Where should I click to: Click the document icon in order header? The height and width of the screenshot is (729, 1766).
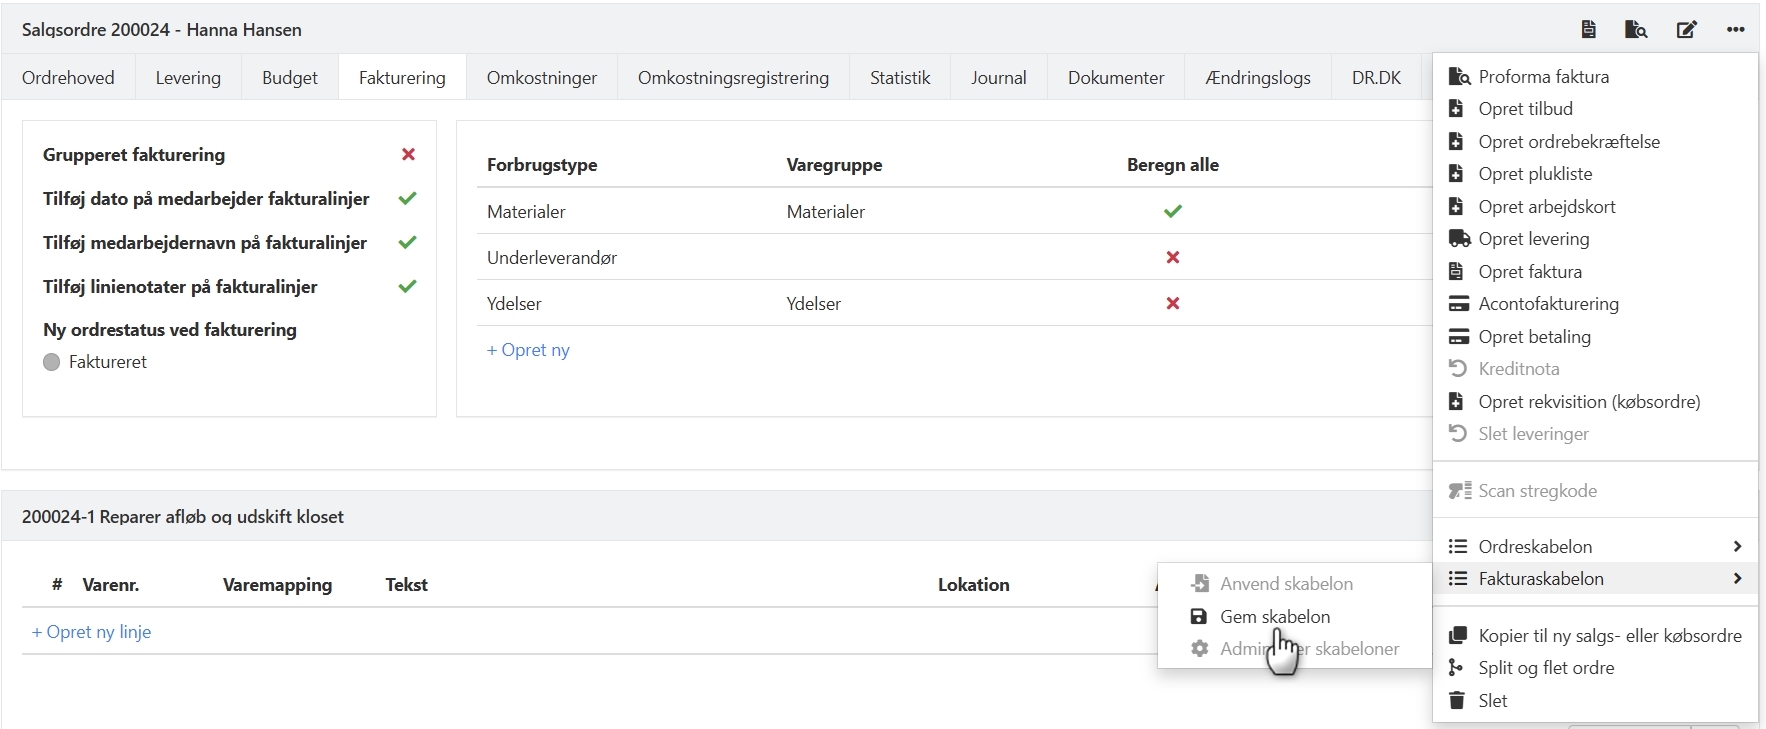click(1588, 29)
